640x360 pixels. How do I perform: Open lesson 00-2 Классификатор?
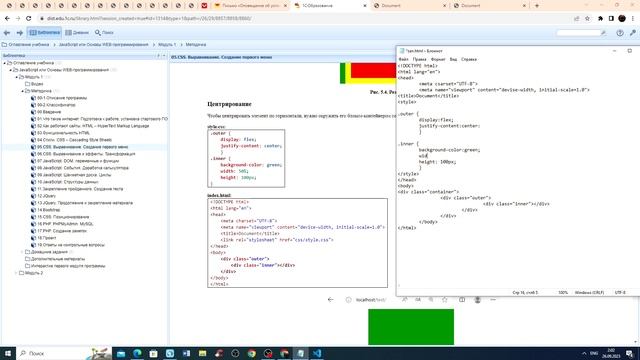click(x=56, y=105)
